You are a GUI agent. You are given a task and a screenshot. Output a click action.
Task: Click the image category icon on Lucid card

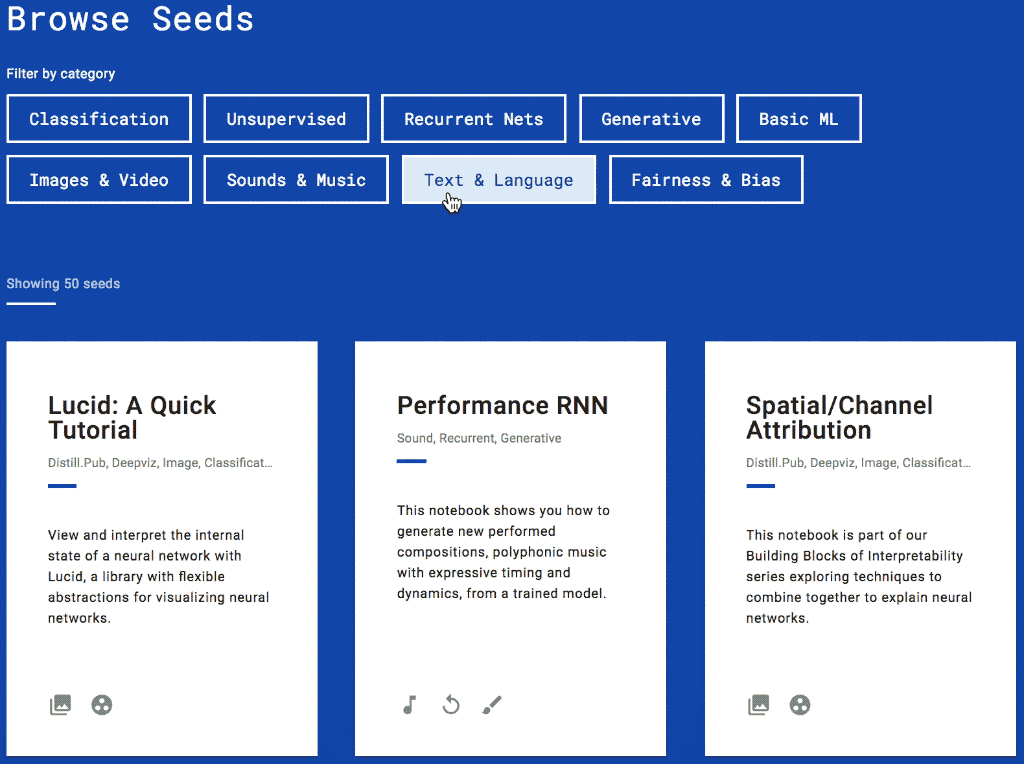[x=60, y=705]
